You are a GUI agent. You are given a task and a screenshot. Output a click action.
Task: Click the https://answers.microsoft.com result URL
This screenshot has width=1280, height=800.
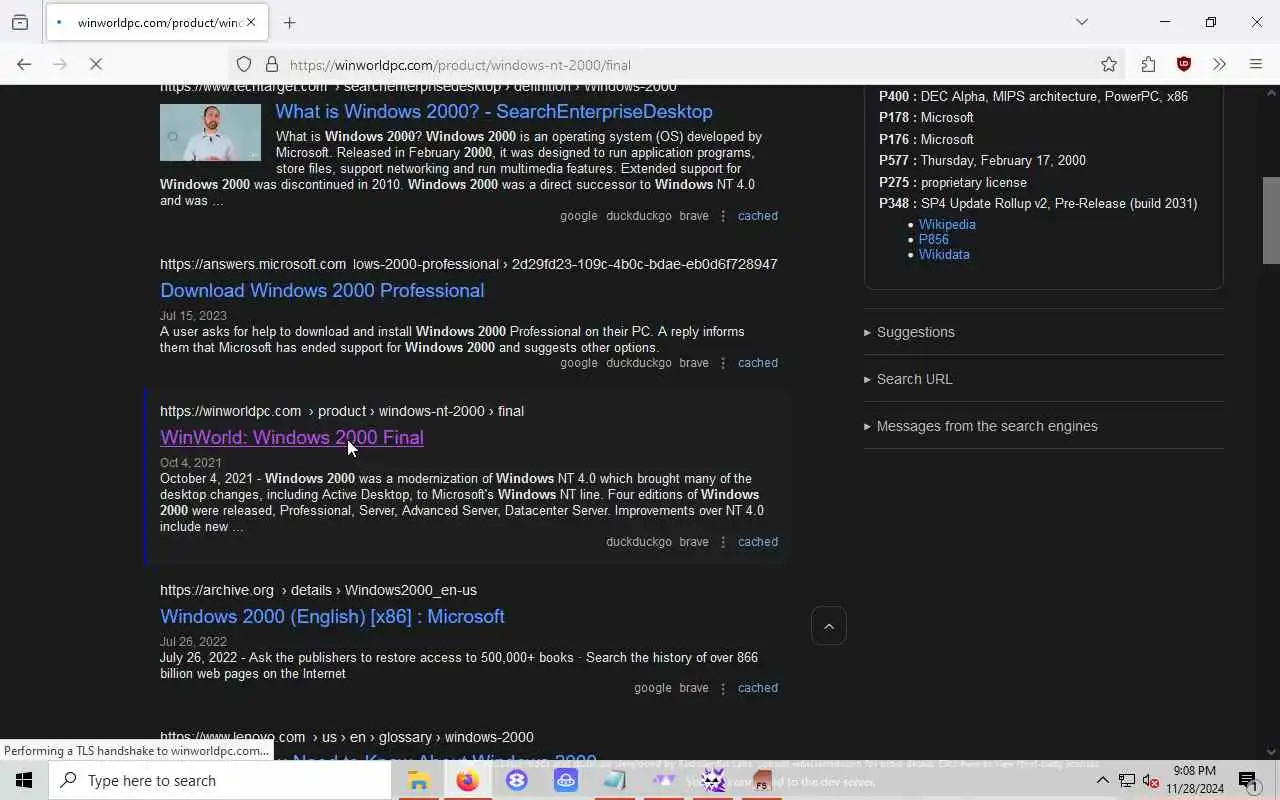coord(468,264)
